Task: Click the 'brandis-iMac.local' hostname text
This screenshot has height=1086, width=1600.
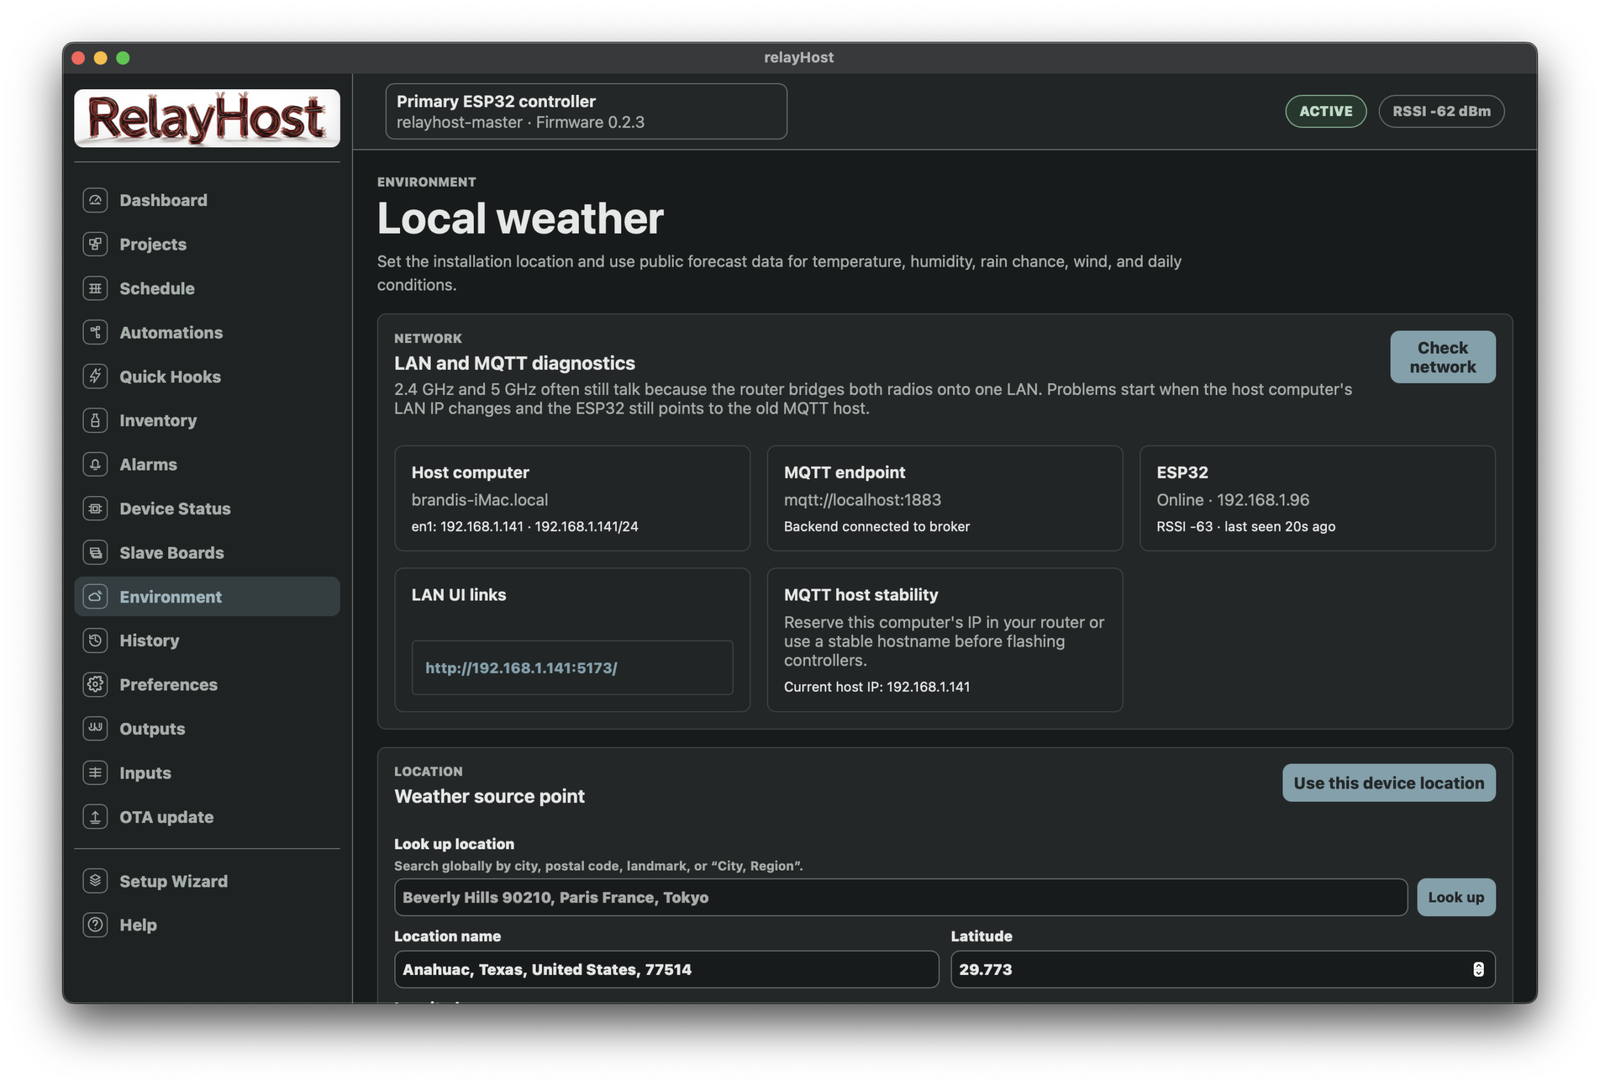Action: click(x=479, y=500)
